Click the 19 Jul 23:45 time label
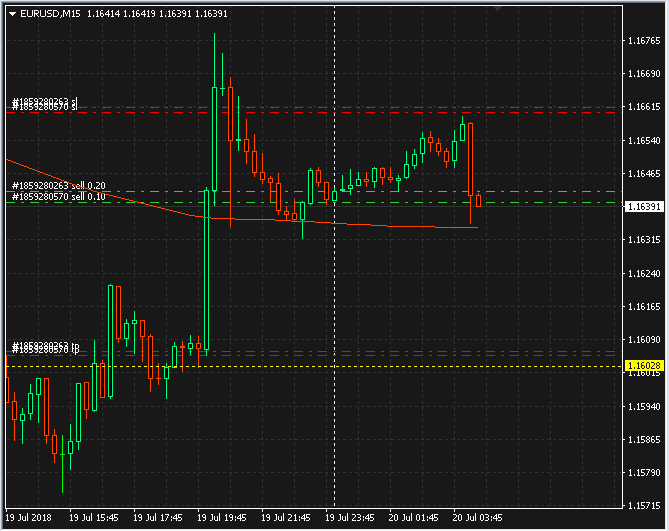Screen dimensions: 669x531 pos(349,518)
